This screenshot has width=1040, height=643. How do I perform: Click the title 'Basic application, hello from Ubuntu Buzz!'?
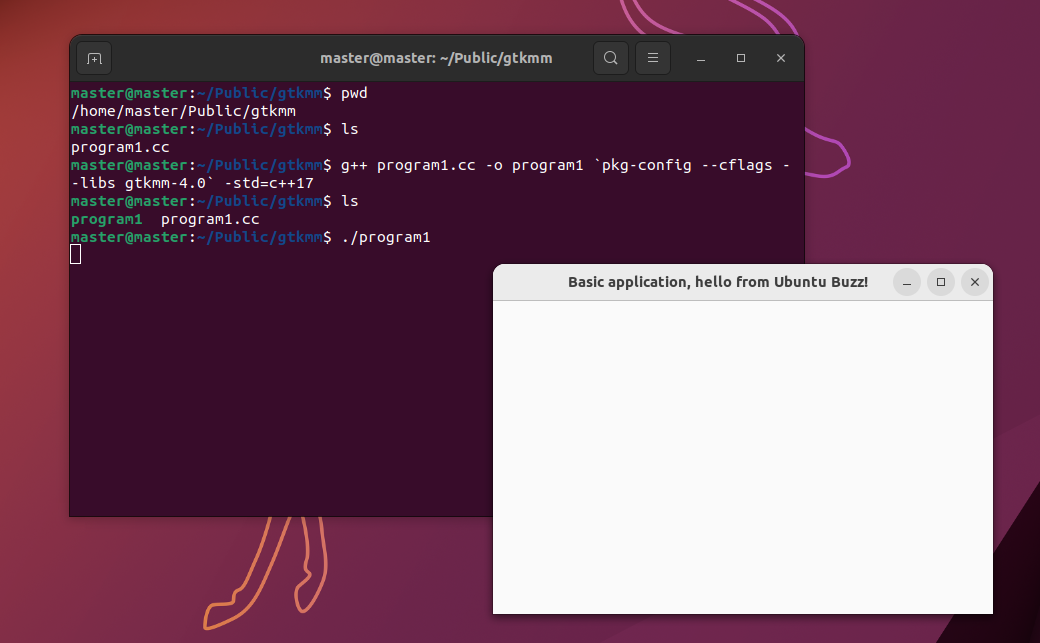click(718, 282)
